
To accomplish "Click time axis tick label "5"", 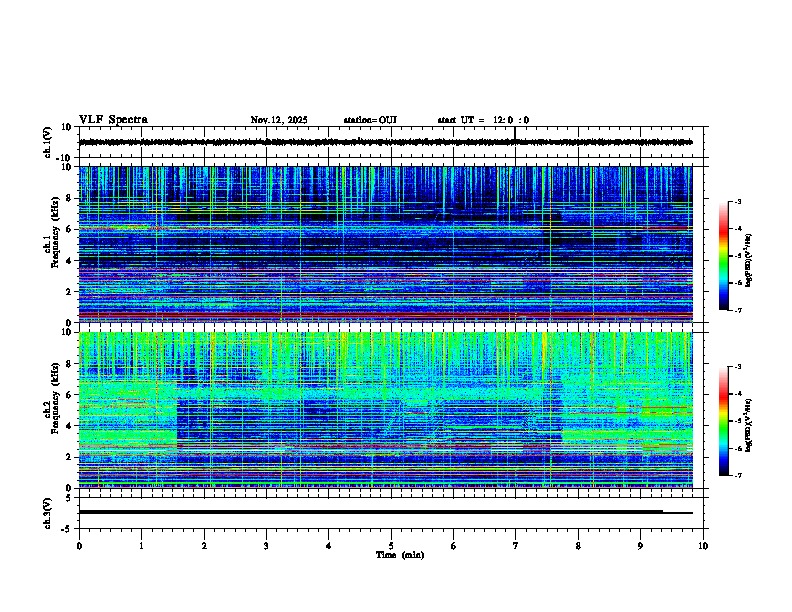I will click(x=391, y=546).
